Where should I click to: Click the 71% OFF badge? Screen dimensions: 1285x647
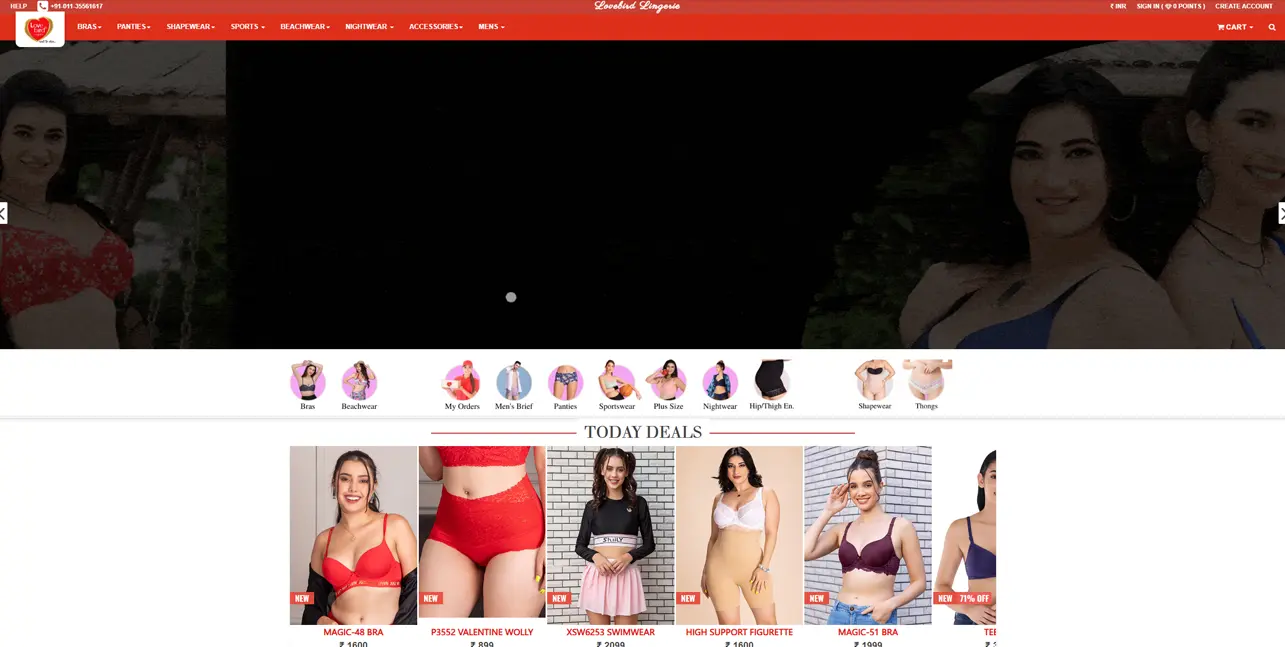[974, 598]
